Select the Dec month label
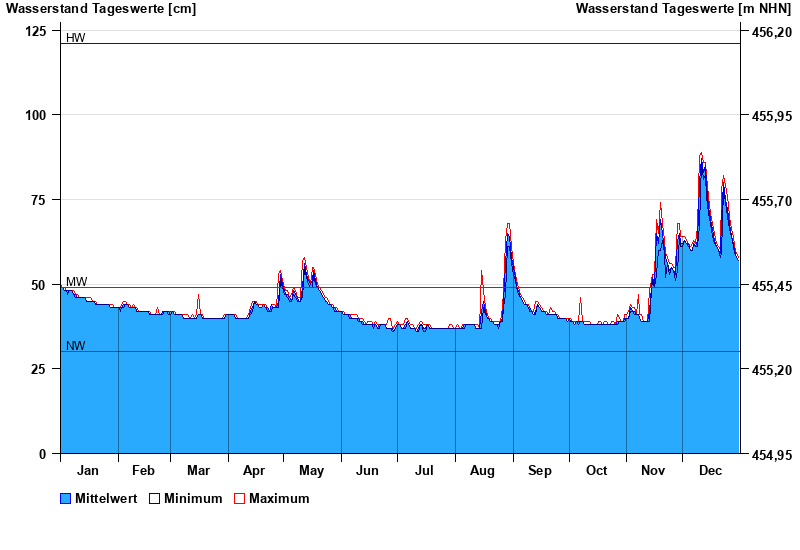 point(710,470)
